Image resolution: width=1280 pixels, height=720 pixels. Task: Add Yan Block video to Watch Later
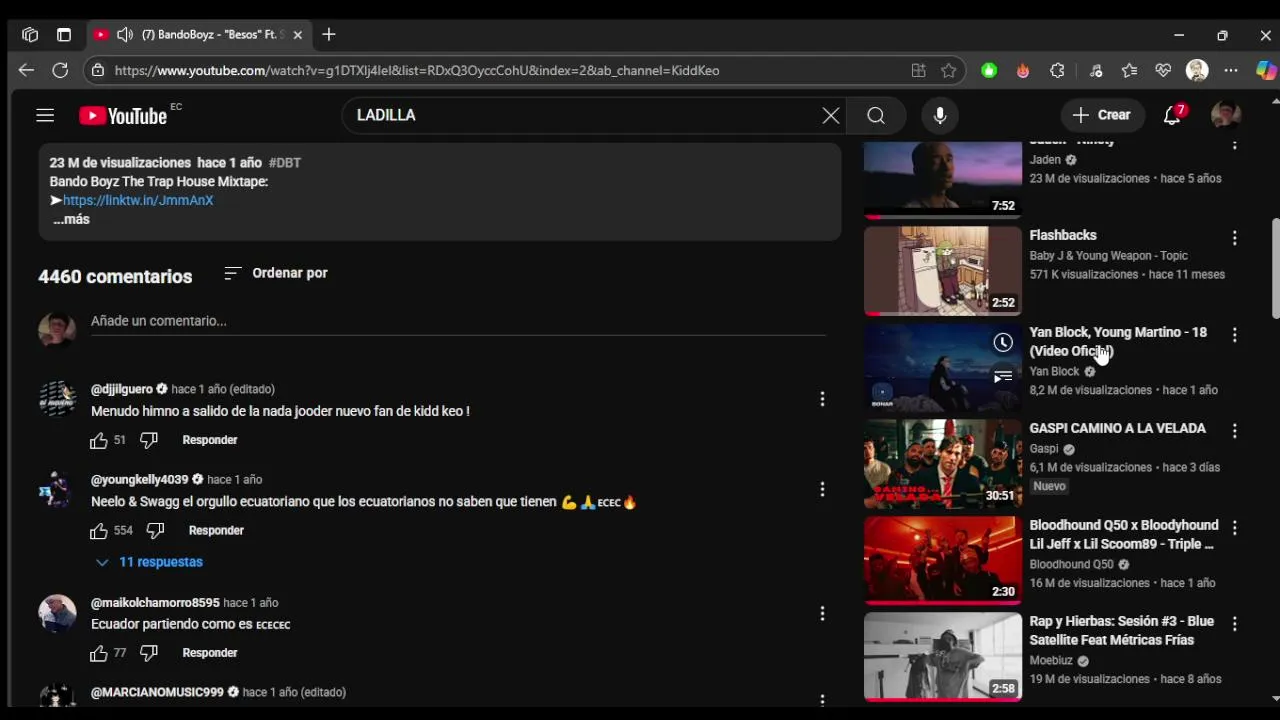click(1003, 343)
